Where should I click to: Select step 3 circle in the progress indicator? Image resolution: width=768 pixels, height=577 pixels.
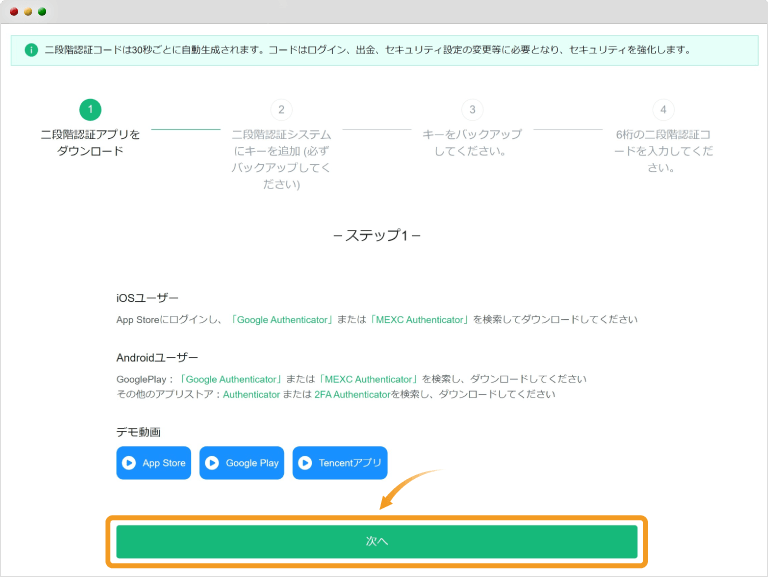[472, 110]
